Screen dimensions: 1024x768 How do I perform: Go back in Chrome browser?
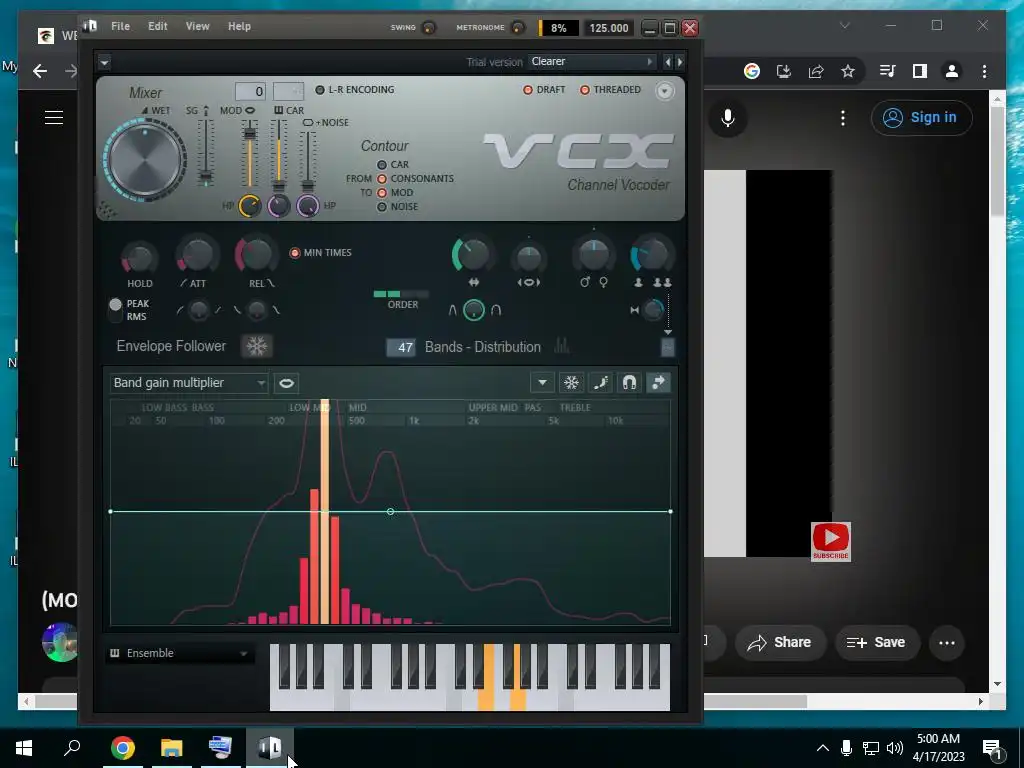point(40,71)
